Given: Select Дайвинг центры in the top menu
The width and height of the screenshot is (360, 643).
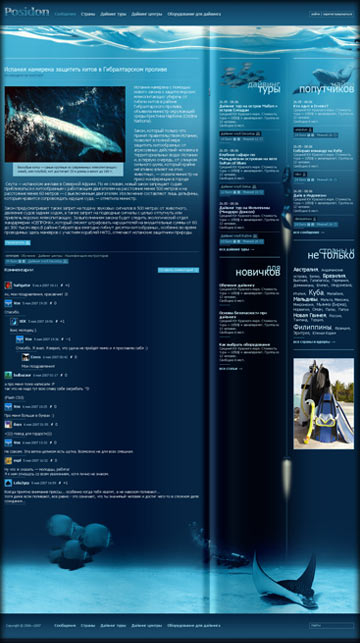Looking at the screenshot, I should [x=147, y=14].
